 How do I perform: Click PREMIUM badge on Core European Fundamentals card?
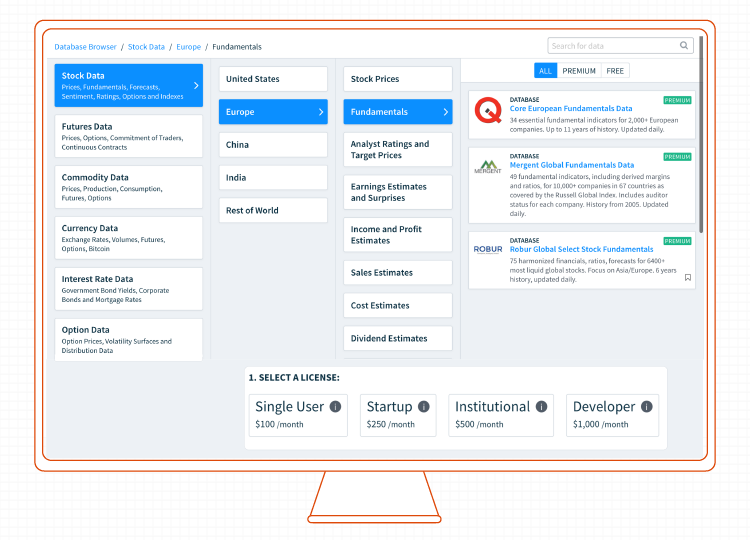[x=677, y=100]
